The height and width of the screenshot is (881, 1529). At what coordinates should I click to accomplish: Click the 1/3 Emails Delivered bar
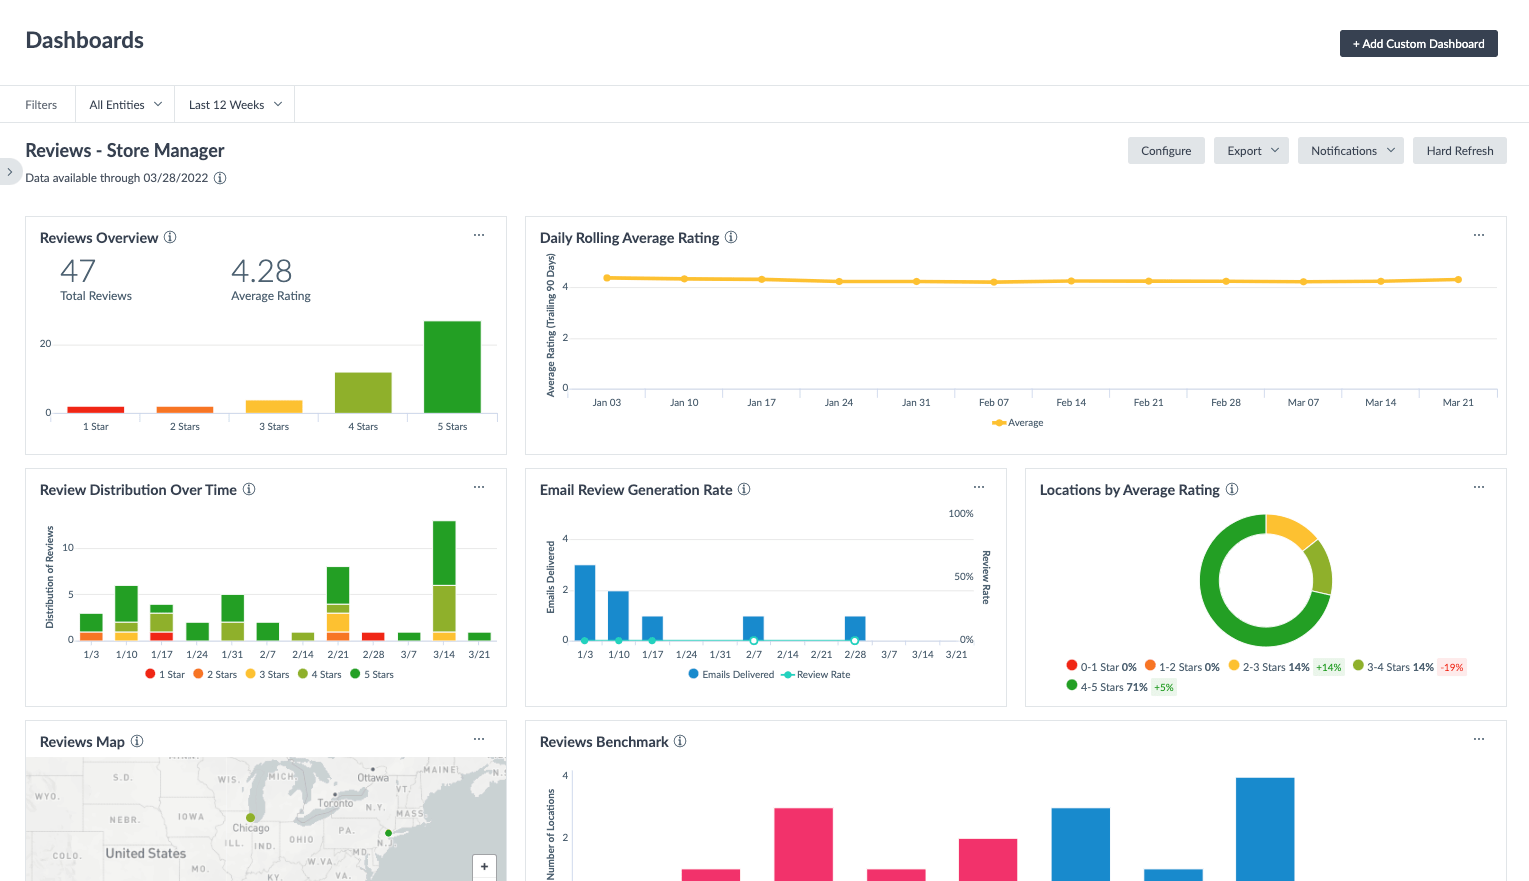pyautogui.click(x=585, y=603)
